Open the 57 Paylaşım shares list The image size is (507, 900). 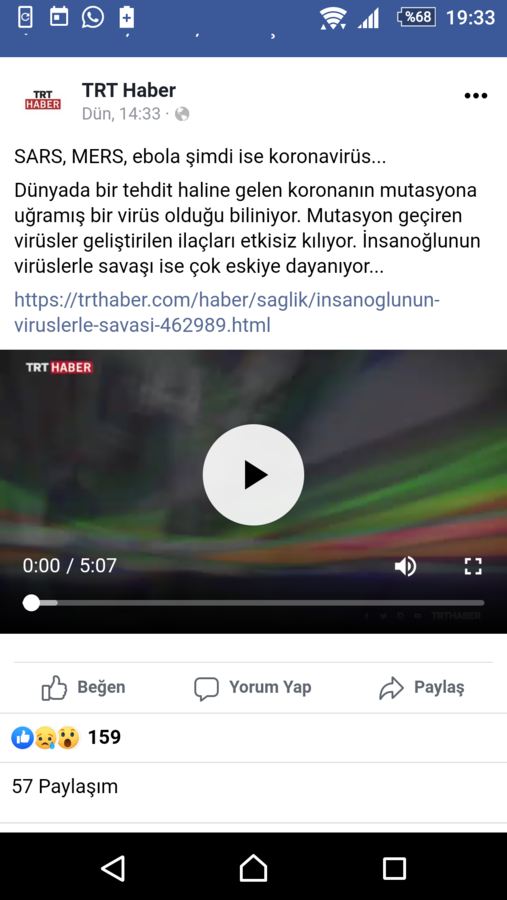click(x=65, y=786)
